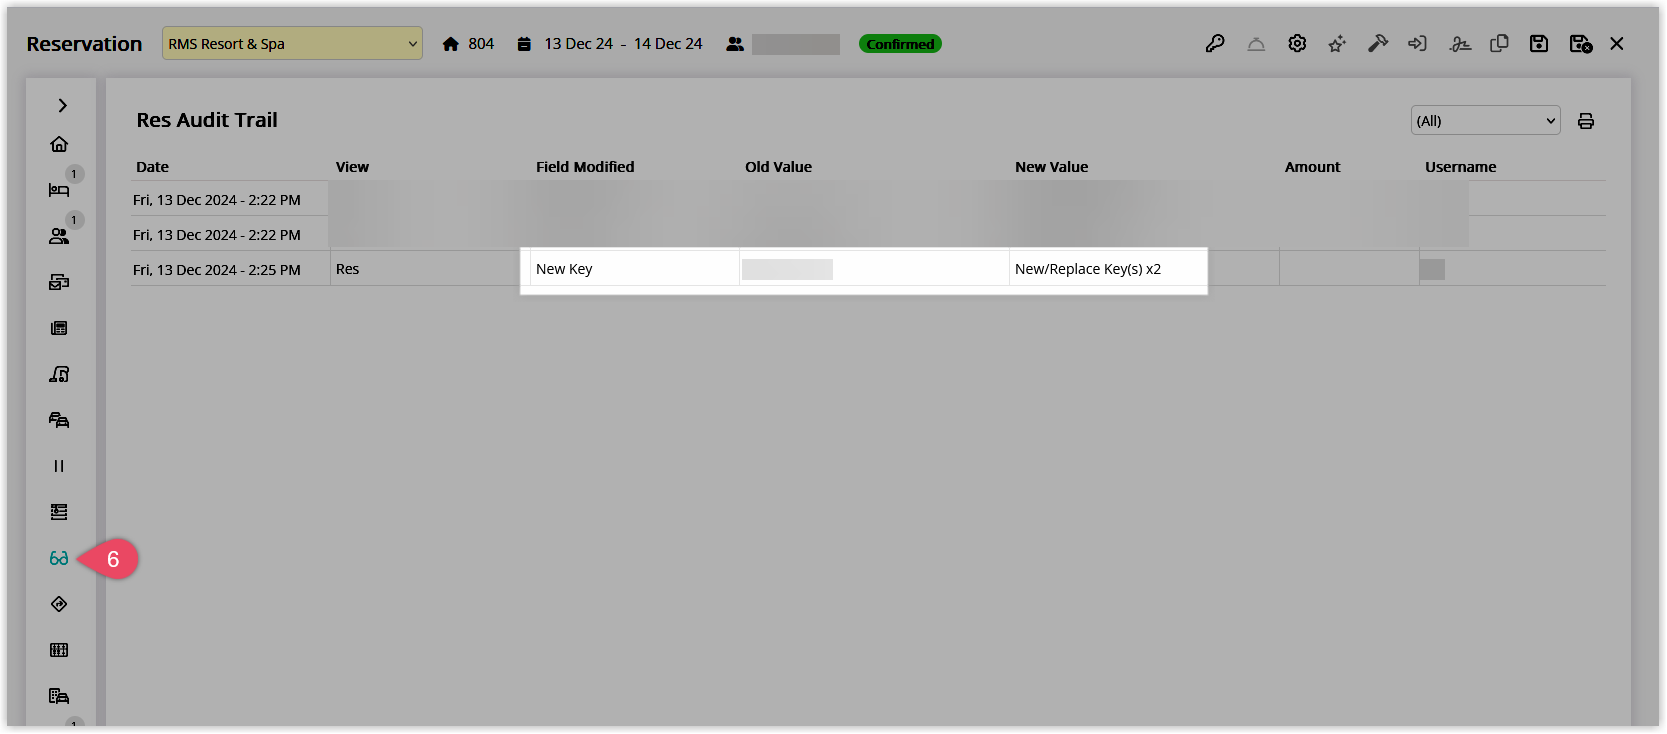The image size is (1667, 734).
Task: Click the Date column header
Action: pyautogui.click(x=152, y=167)
